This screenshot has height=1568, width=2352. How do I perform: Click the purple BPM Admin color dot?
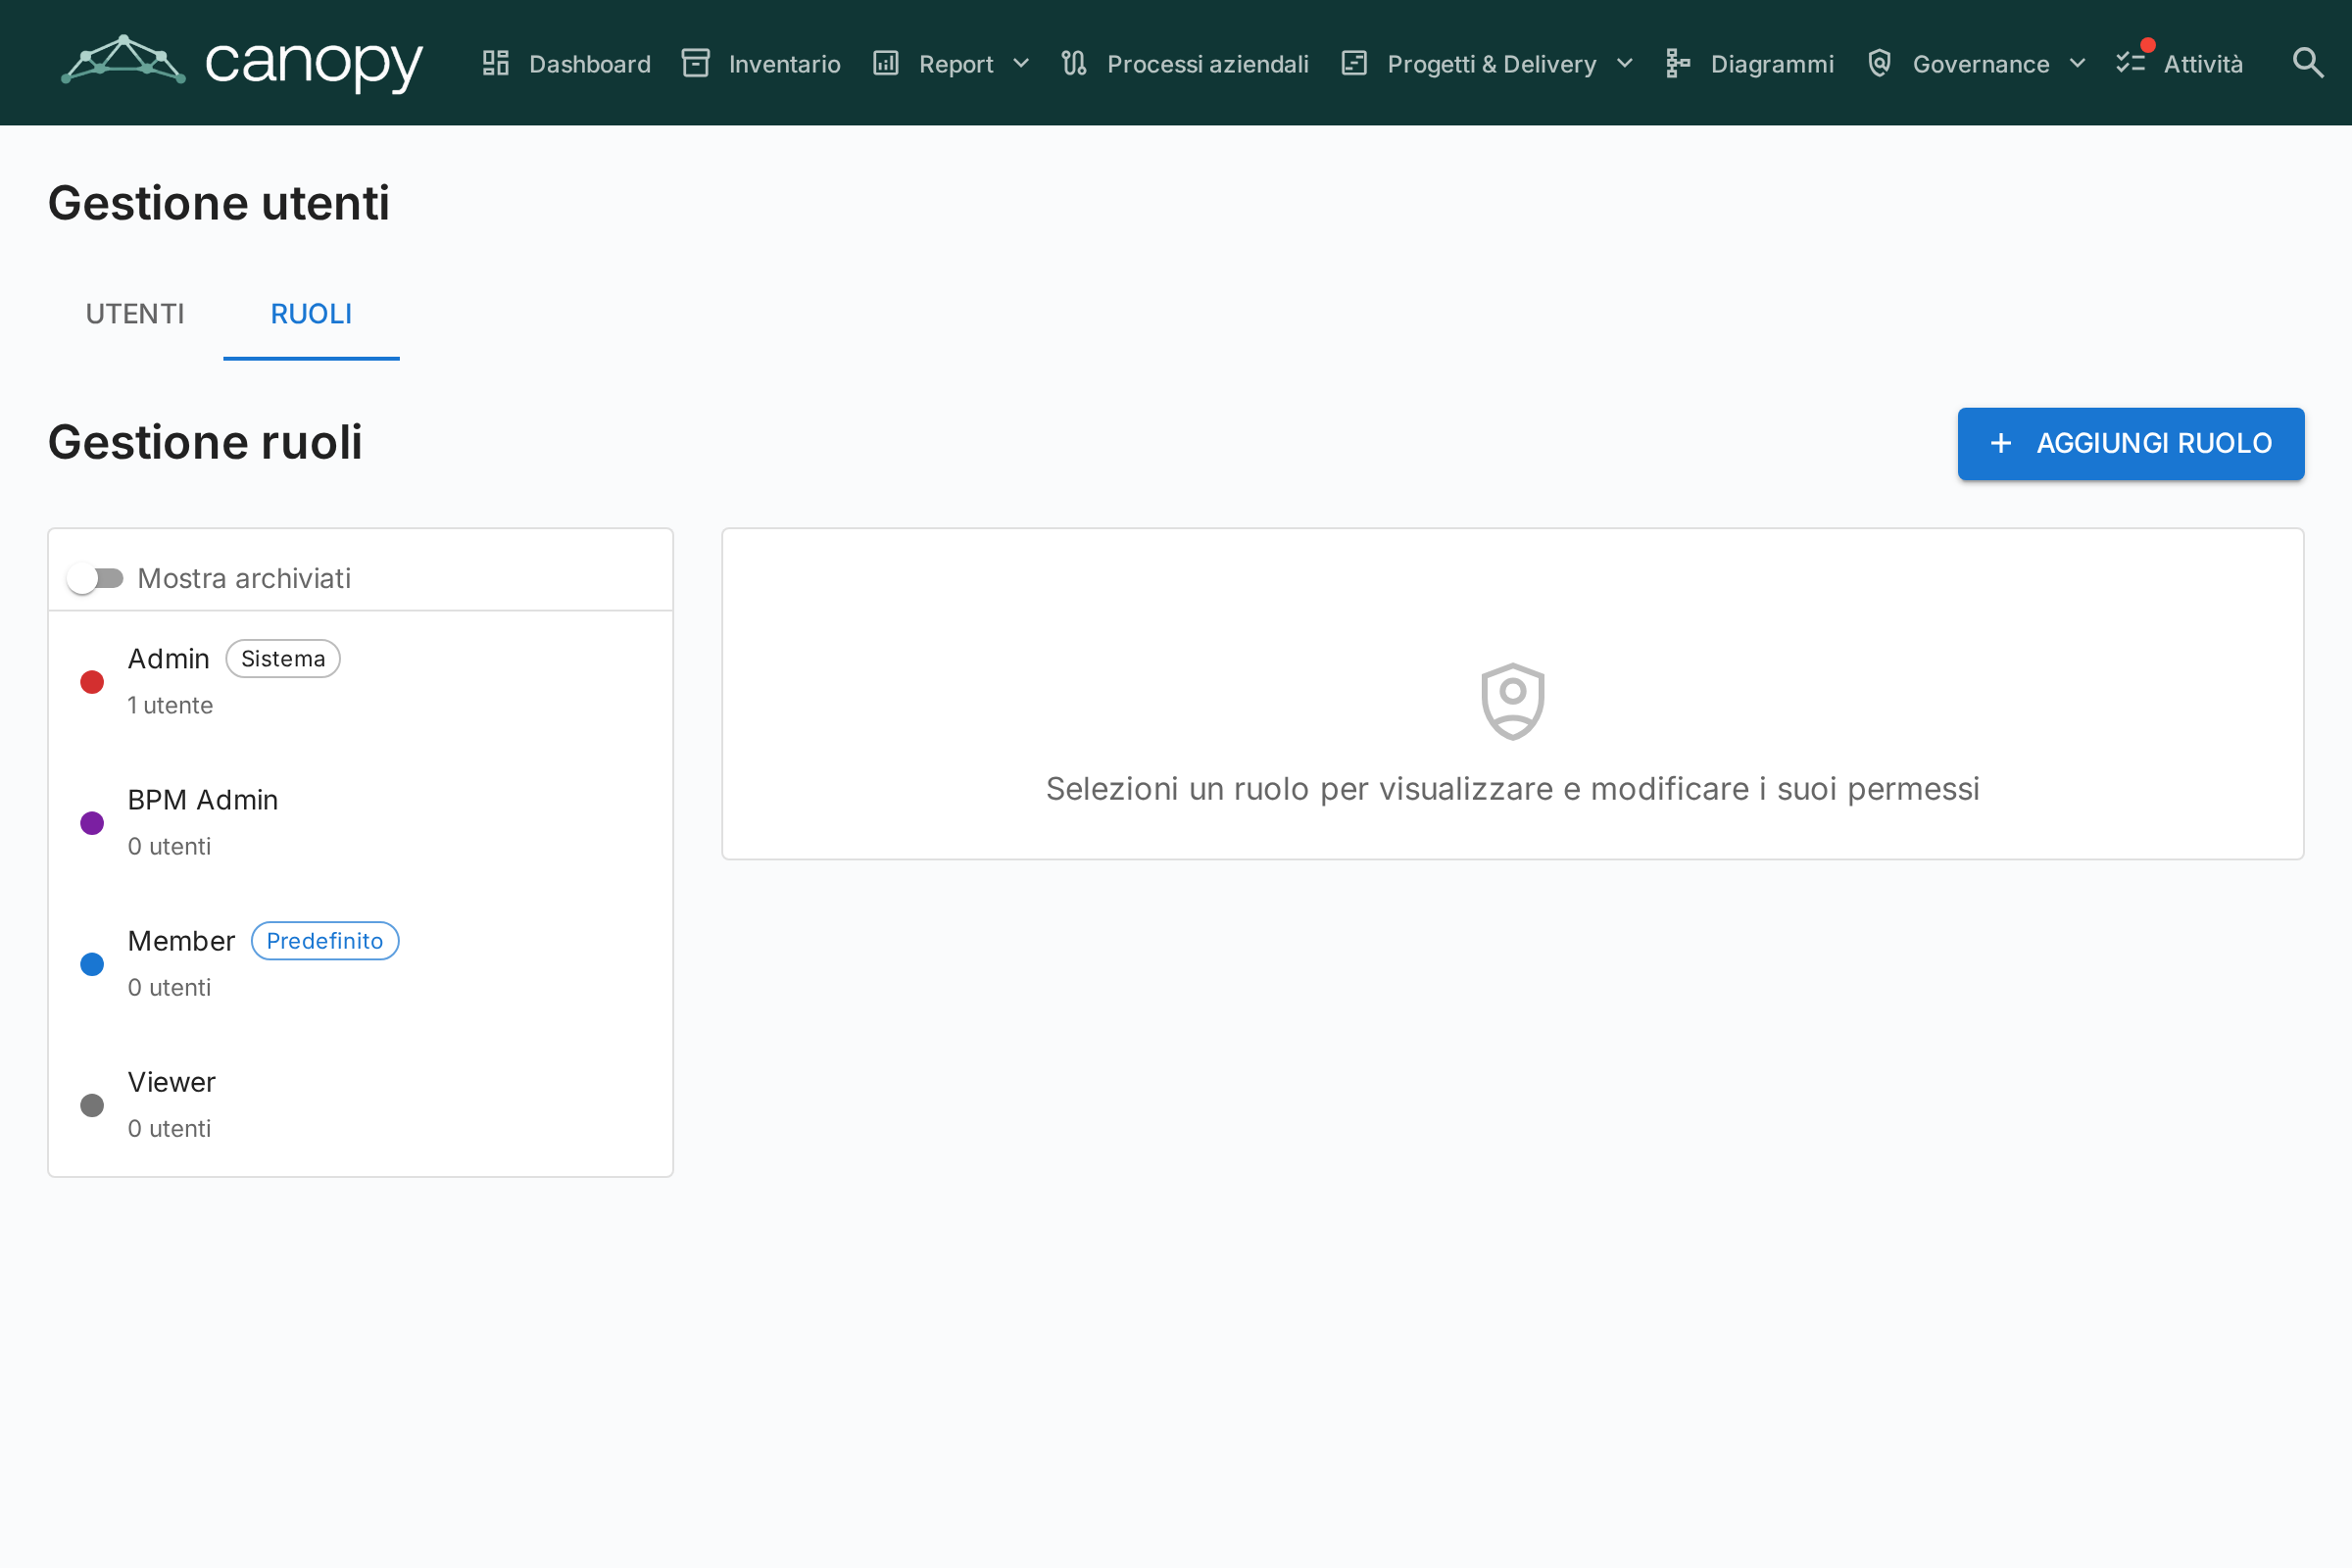point(92,823)
